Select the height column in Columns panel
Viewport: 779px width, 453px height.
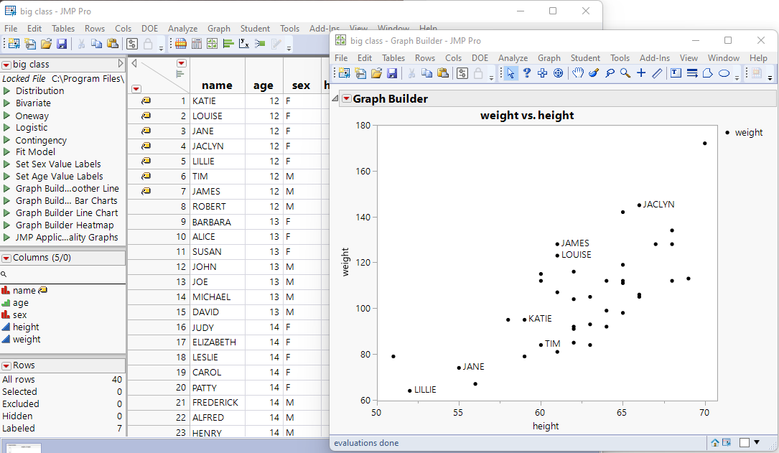click(x=26, y=327)
